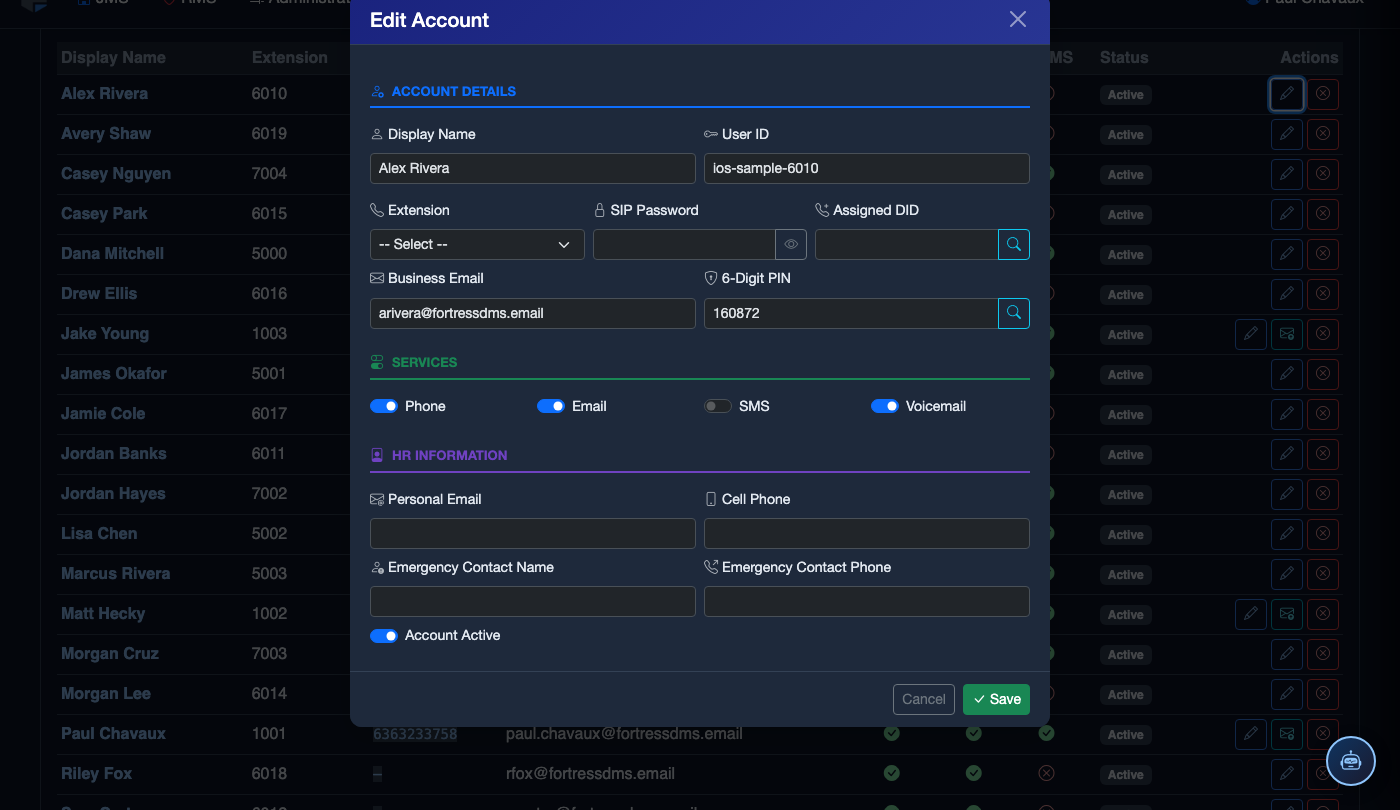Toggle the Email service switch

pos(551,406)
